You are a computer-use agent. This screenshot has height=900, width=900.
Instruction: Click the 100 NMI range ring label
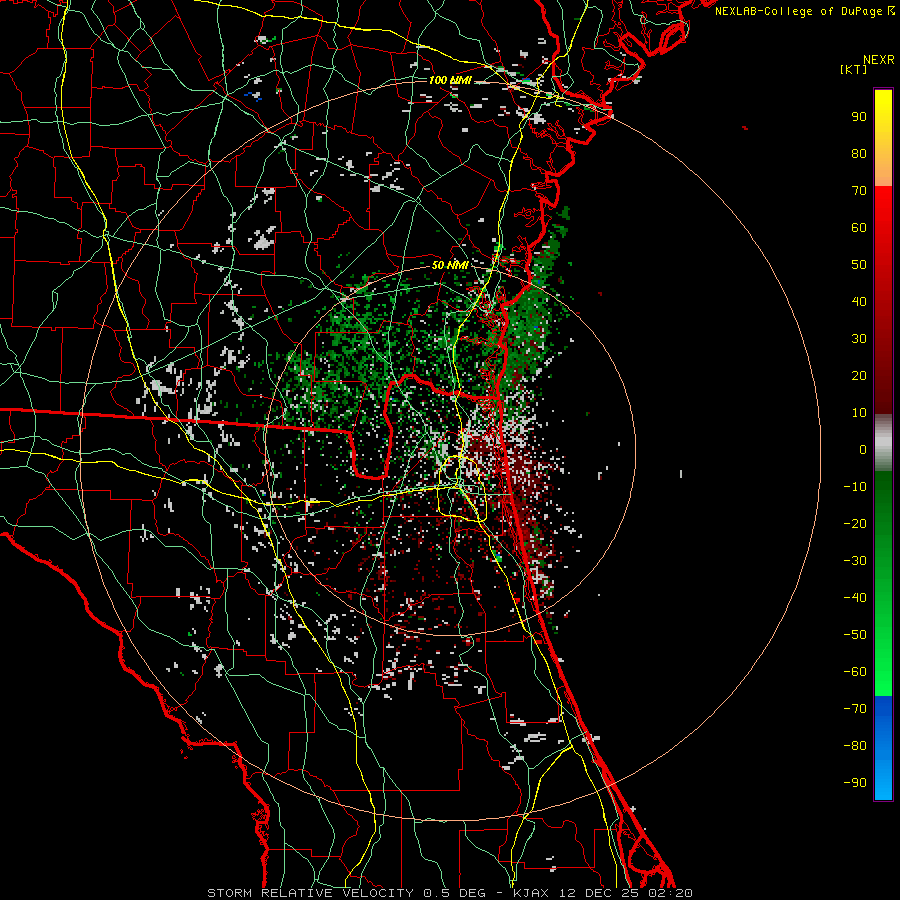(450, 80)
